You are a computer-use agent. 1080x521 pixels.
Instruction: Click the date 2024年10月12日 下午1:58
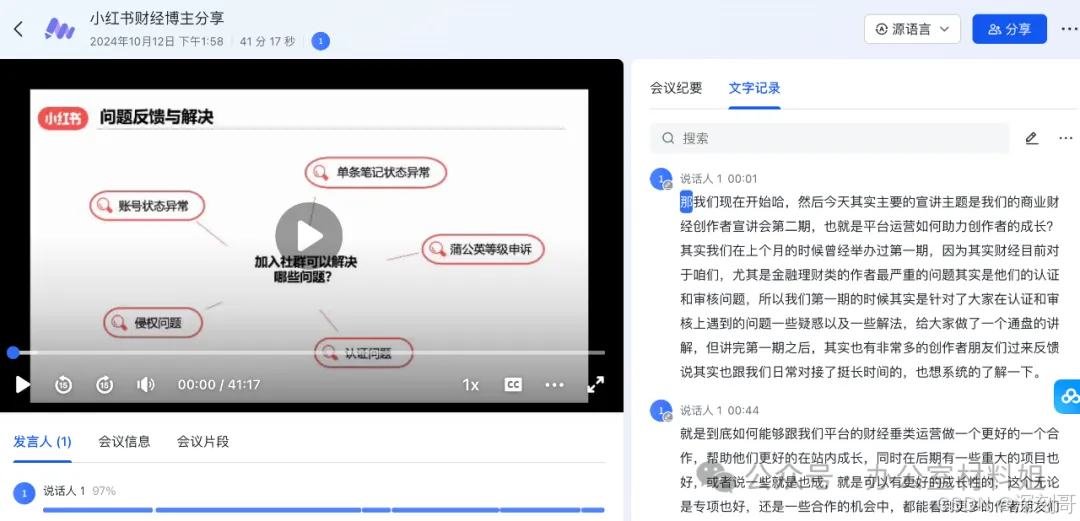pos(156,41)
